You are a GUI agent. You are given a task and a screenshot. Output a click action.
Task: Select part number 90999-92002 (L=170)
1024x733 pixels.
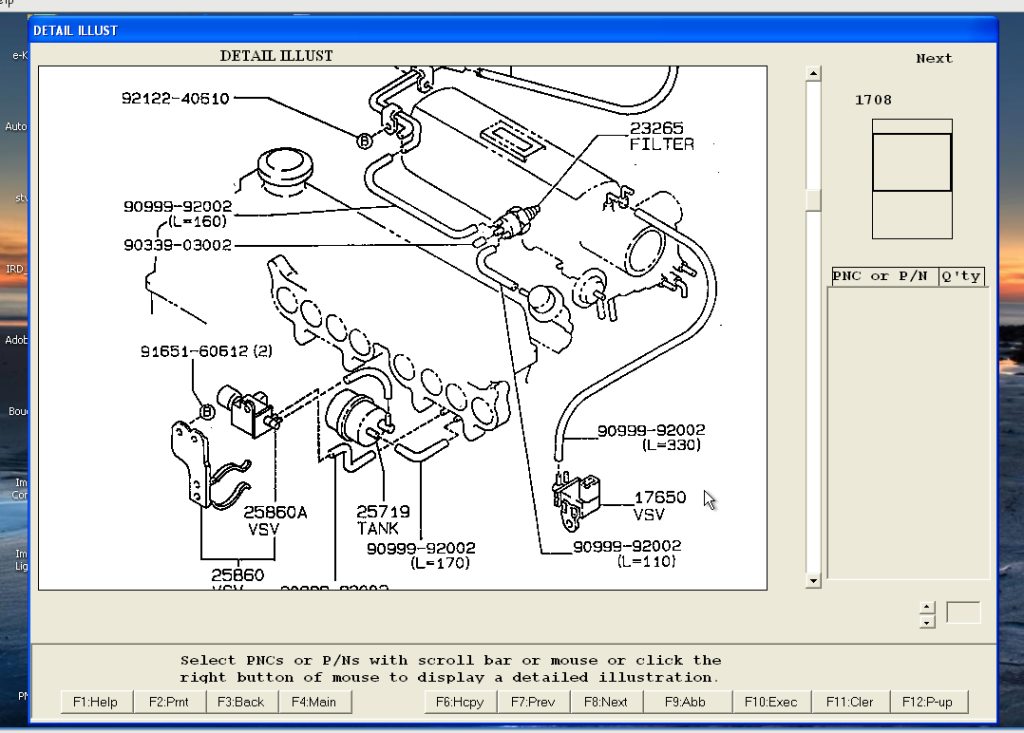coord(421,555)
